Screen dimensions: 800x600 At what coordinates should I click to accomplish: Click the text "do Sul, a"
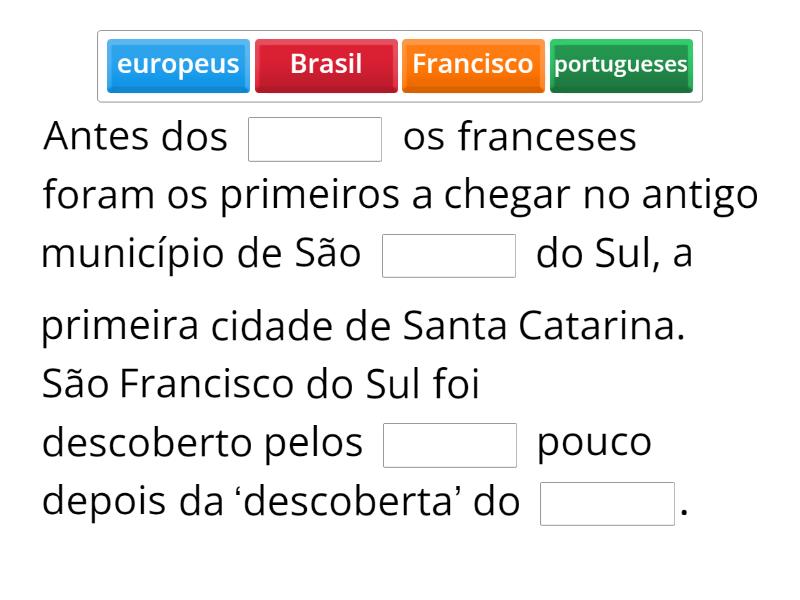[x=614, y=255]
